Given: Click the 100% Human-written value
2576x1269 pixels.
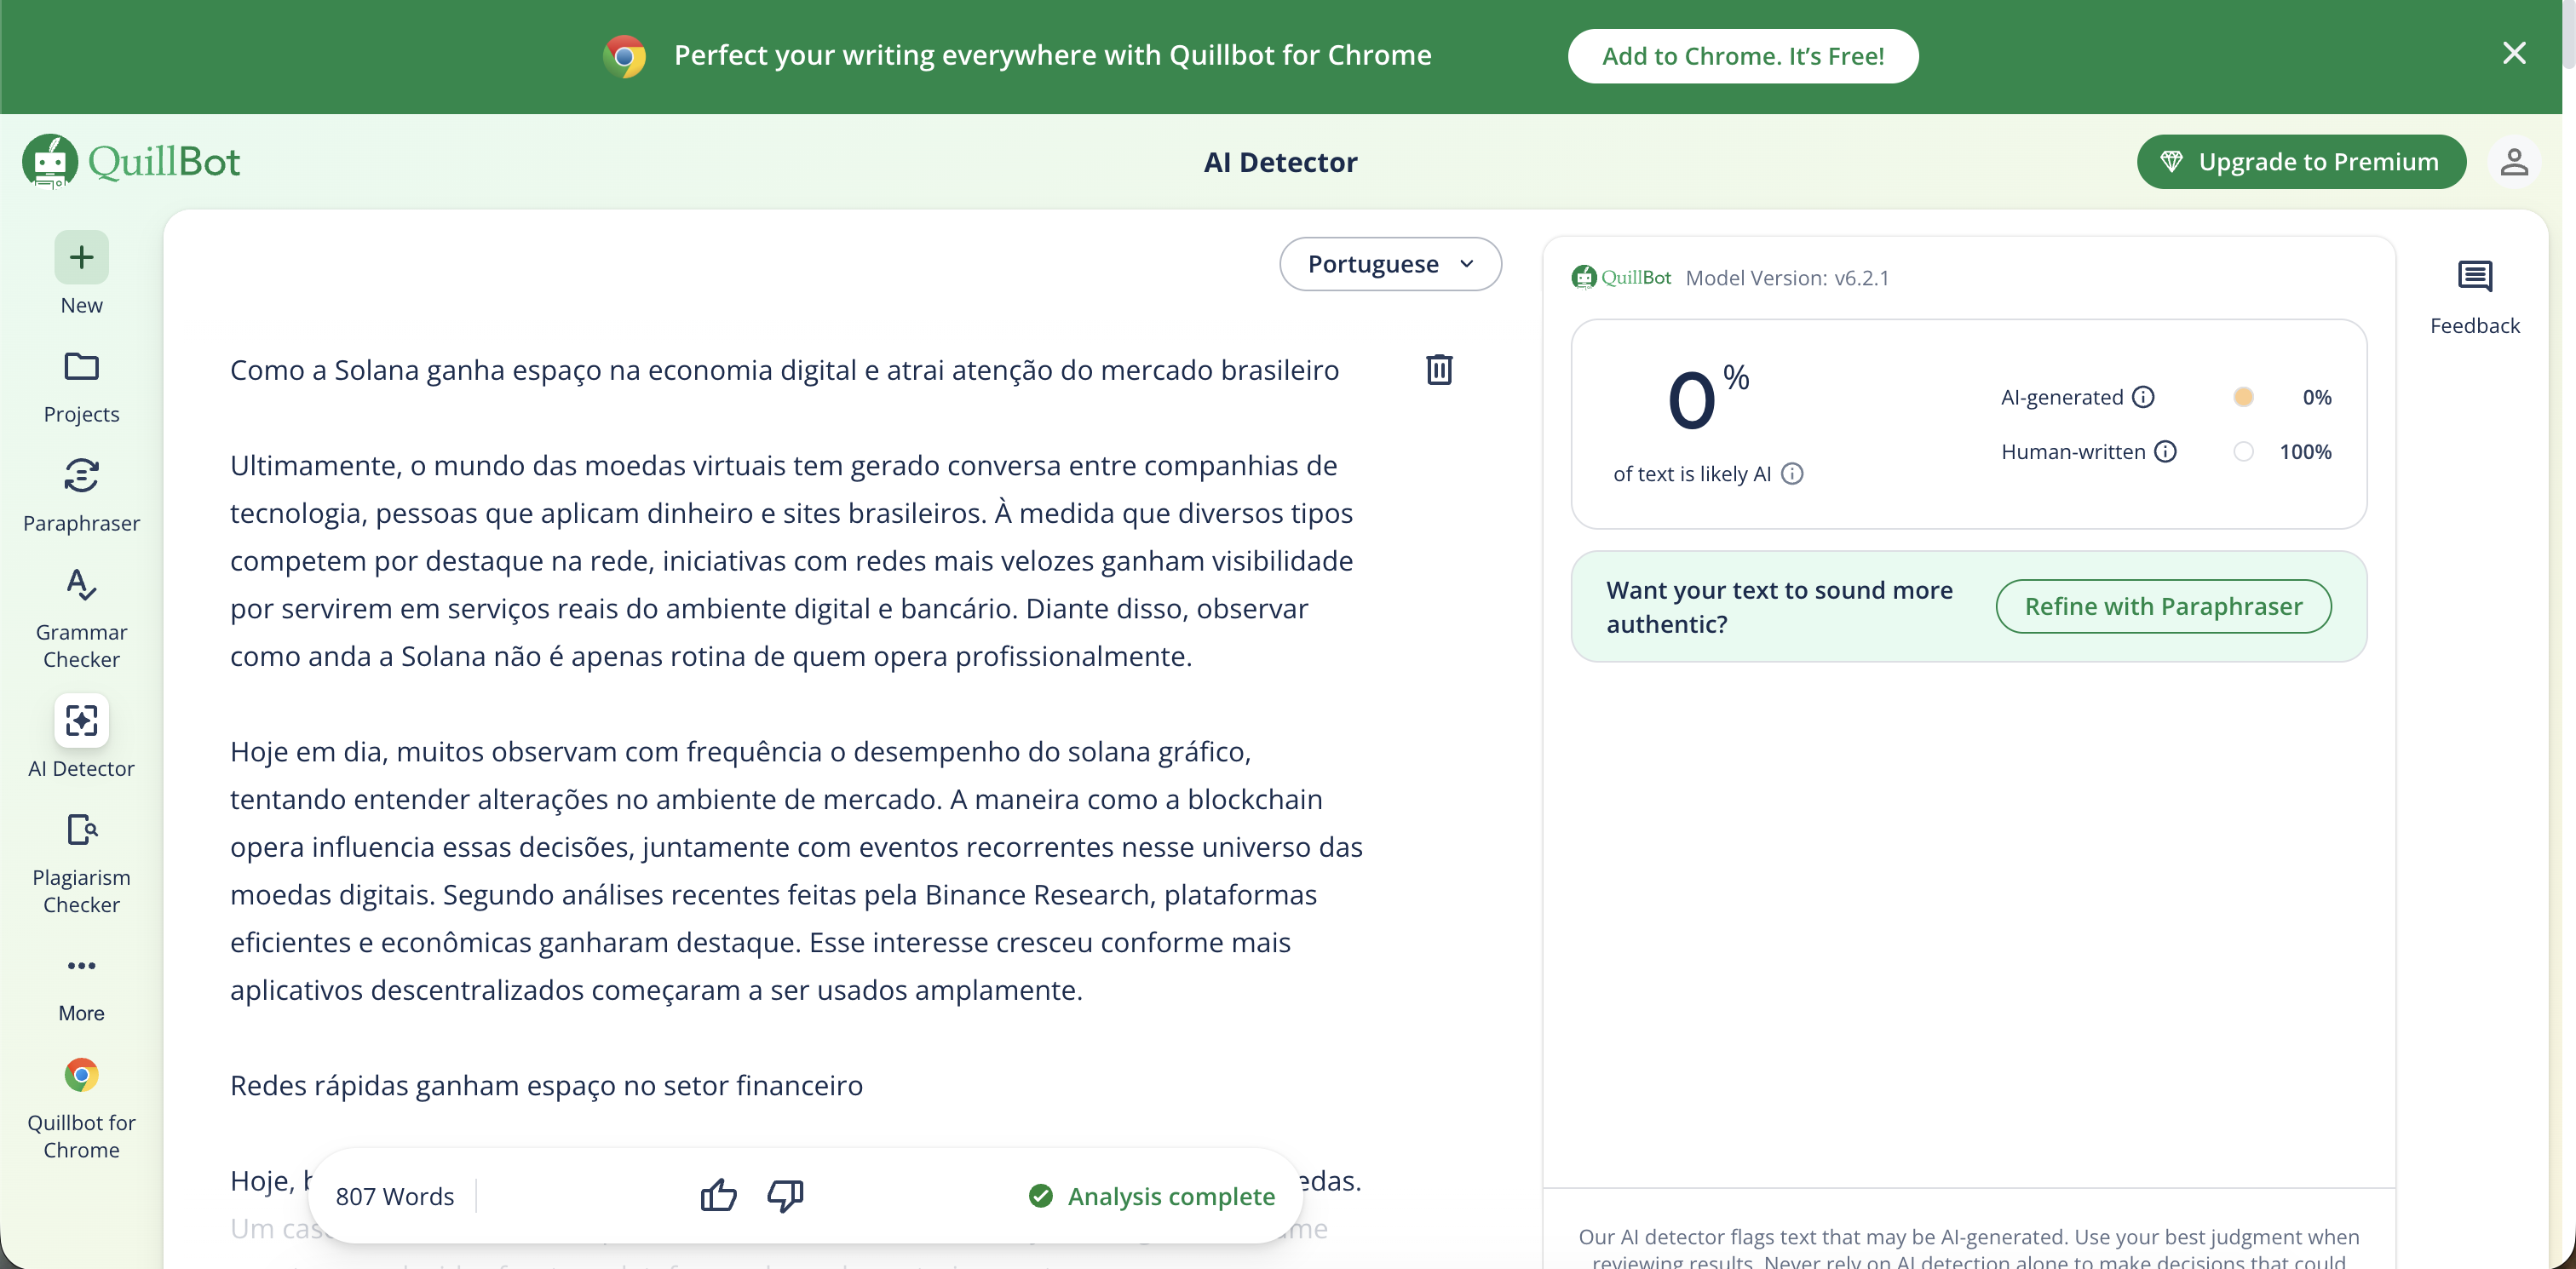Looking at the screenshot, I should 2305,451.
